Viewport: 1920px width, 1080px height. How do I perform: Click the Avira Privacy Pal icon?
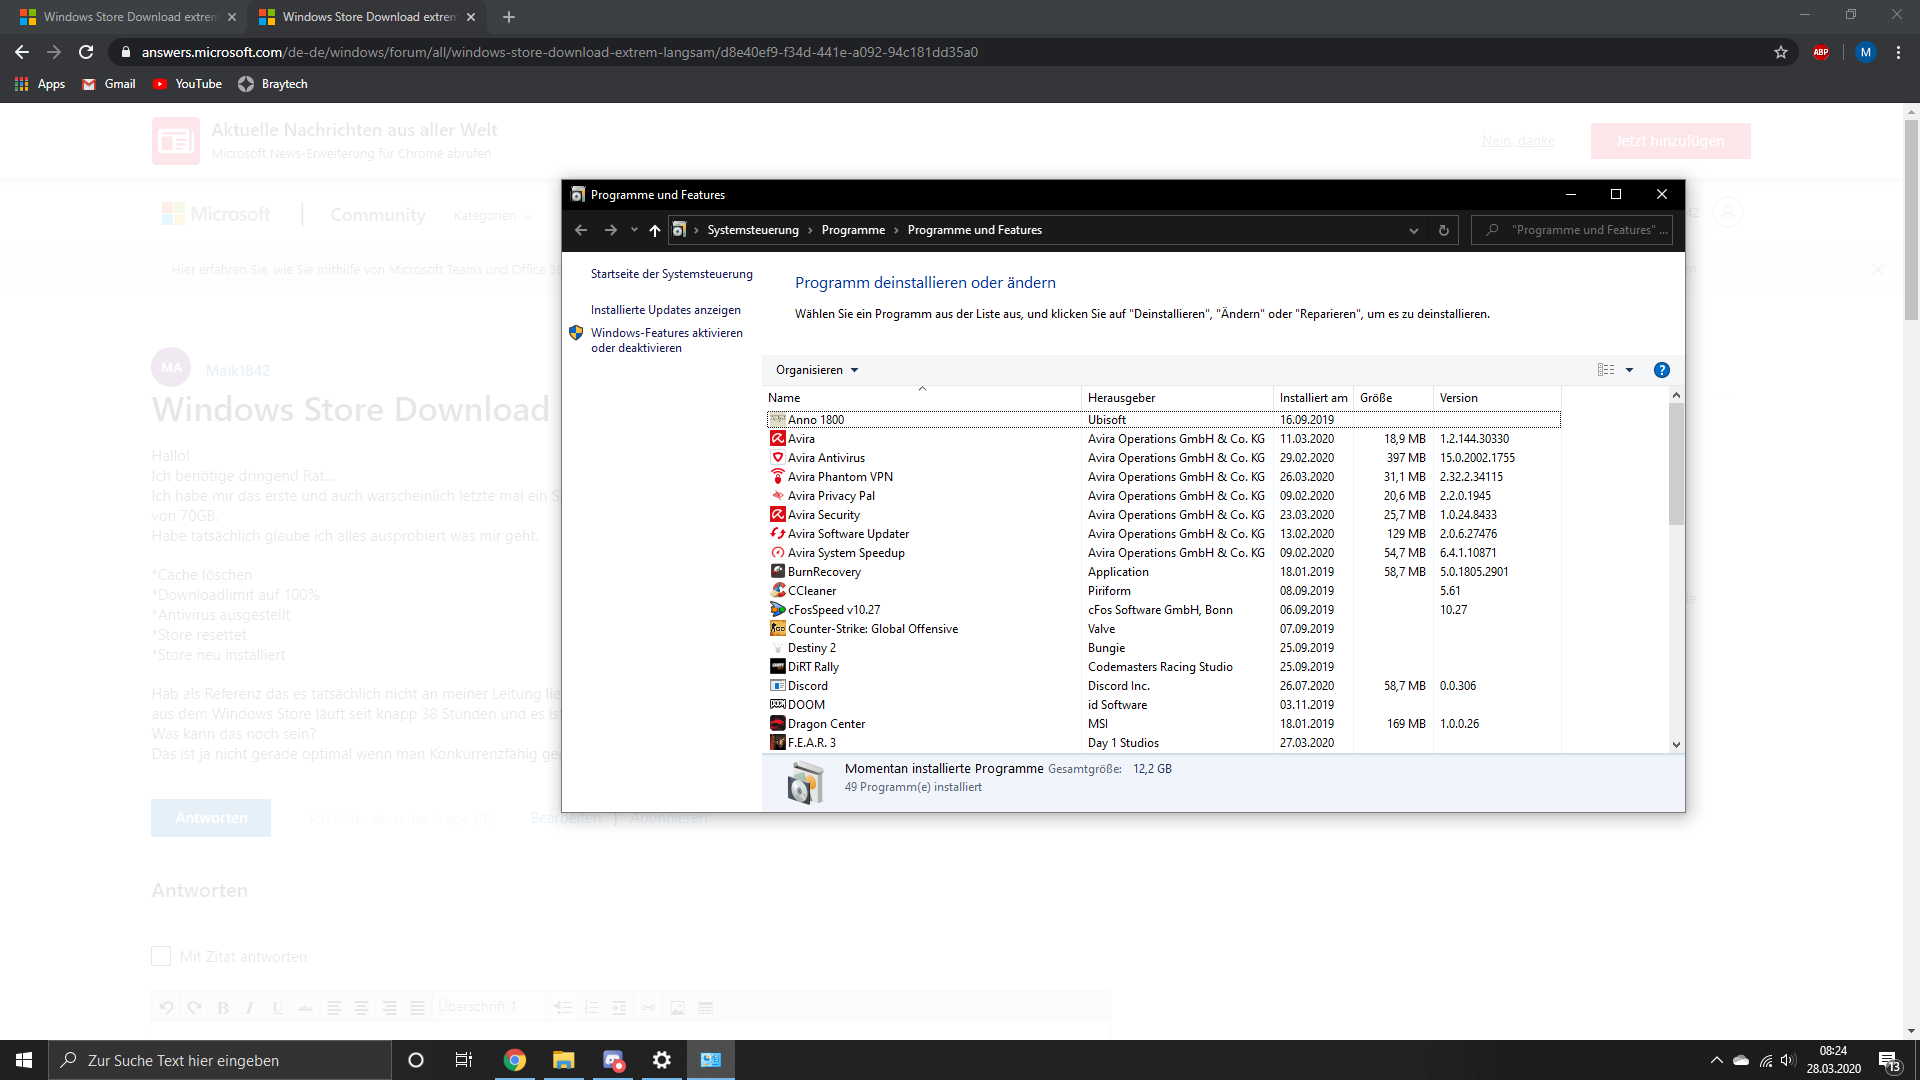(x=777, y=496)
